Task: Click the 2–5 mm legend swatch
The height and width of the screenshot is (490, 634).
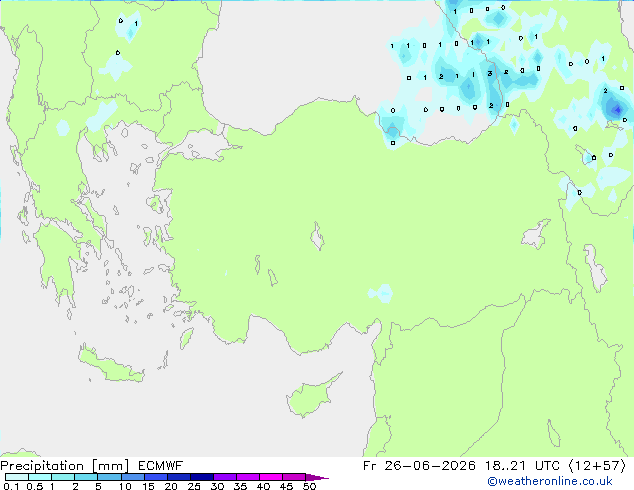Action: point(86,477)
